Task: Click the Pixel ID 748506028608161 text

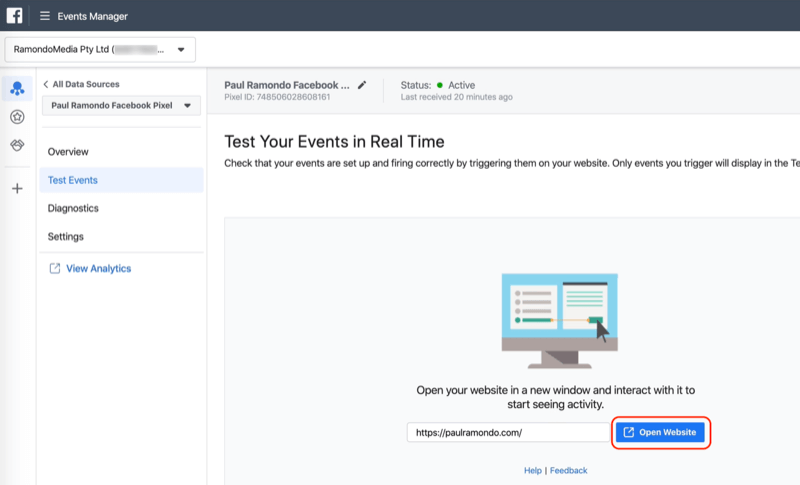Action: (277, 97)
